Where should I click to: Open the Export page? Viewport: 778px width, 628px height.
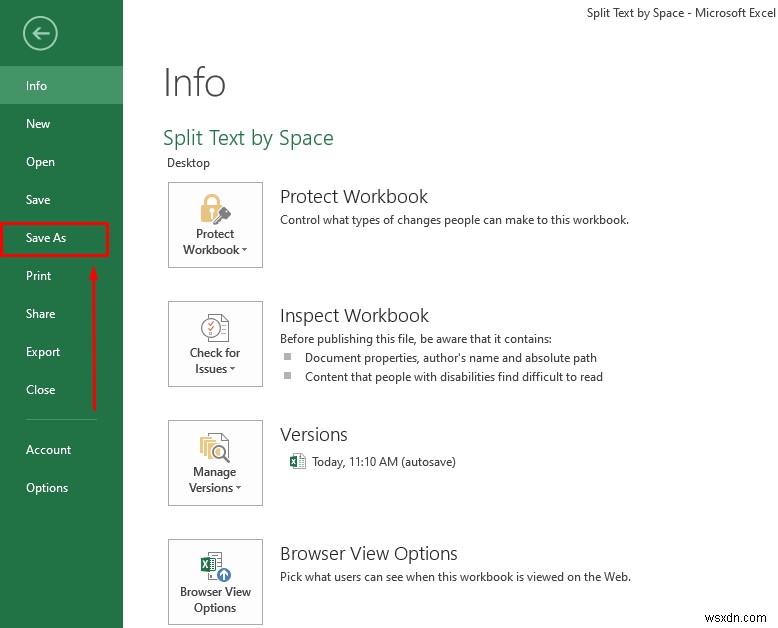click(61, 352)
